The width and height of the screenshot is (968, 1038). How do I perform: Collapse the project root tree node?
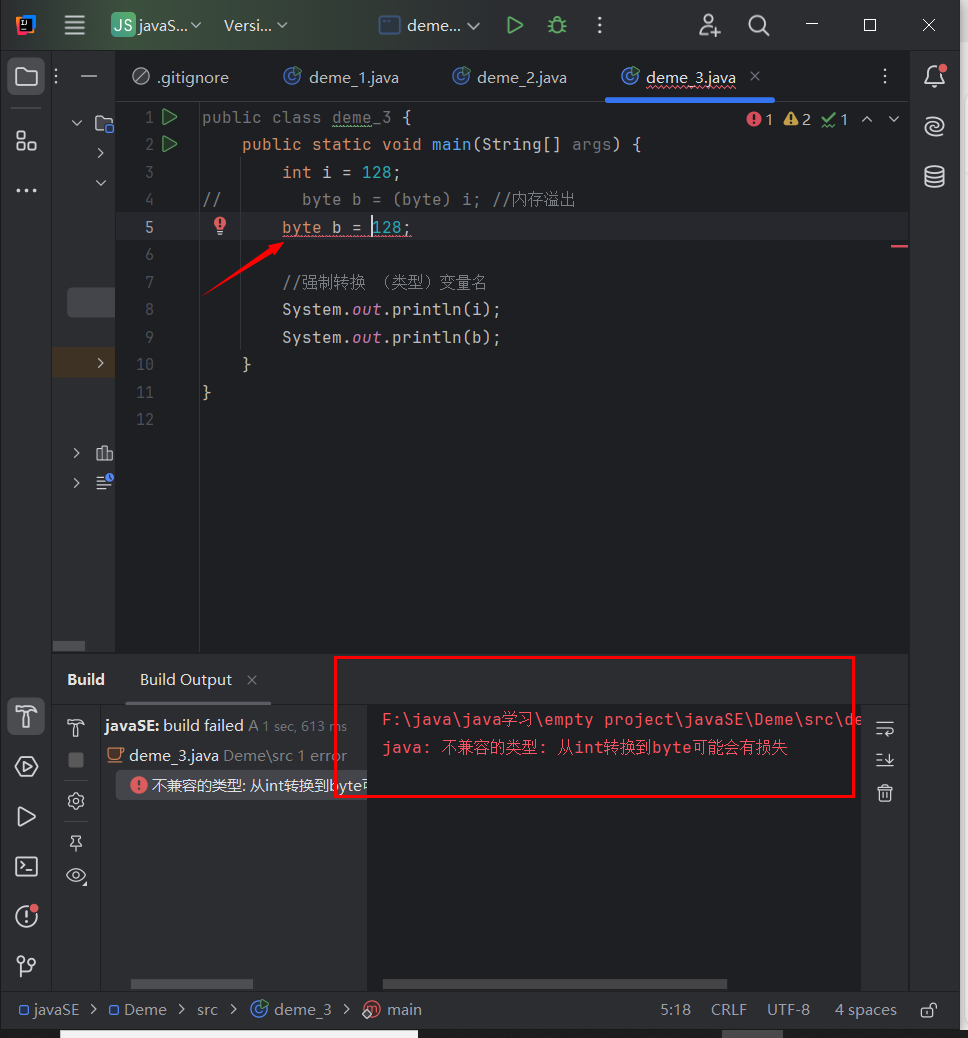tap(77, 122)
